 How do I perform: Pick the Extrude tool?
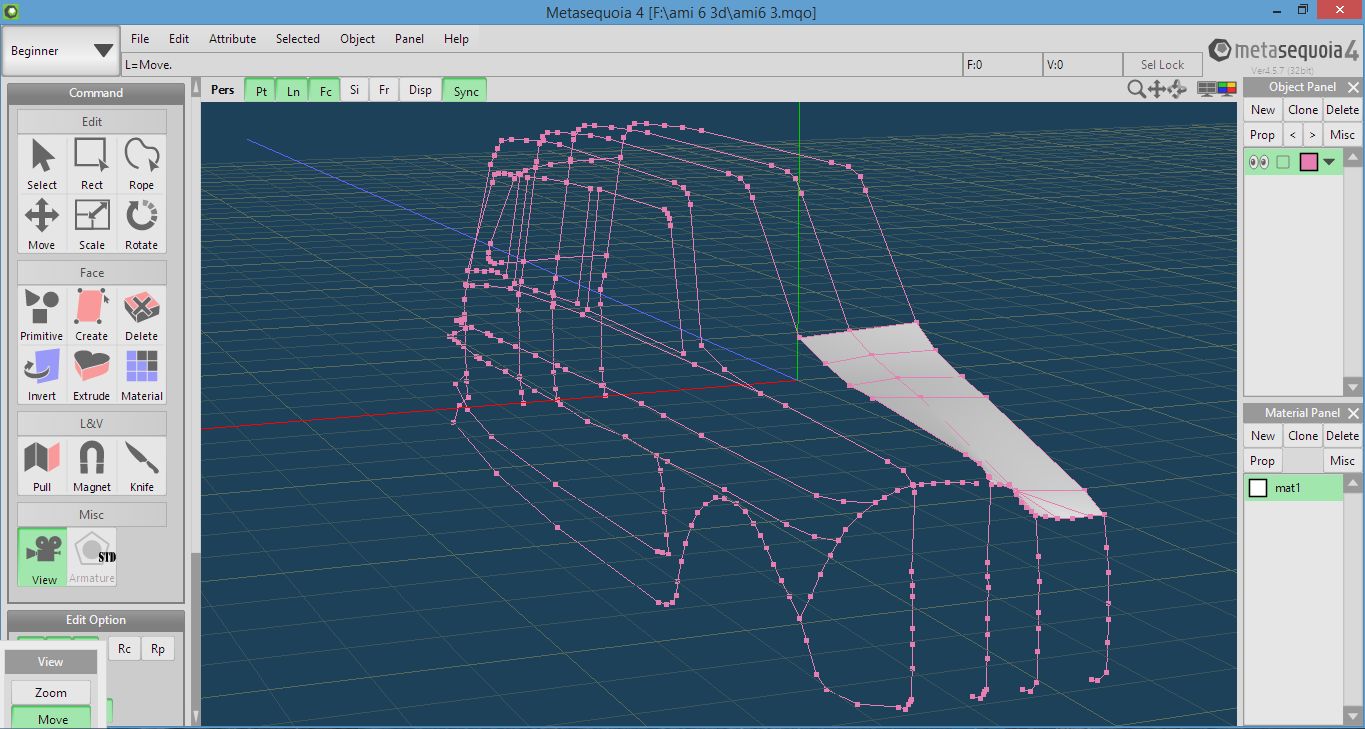click(x=92, y=374)
